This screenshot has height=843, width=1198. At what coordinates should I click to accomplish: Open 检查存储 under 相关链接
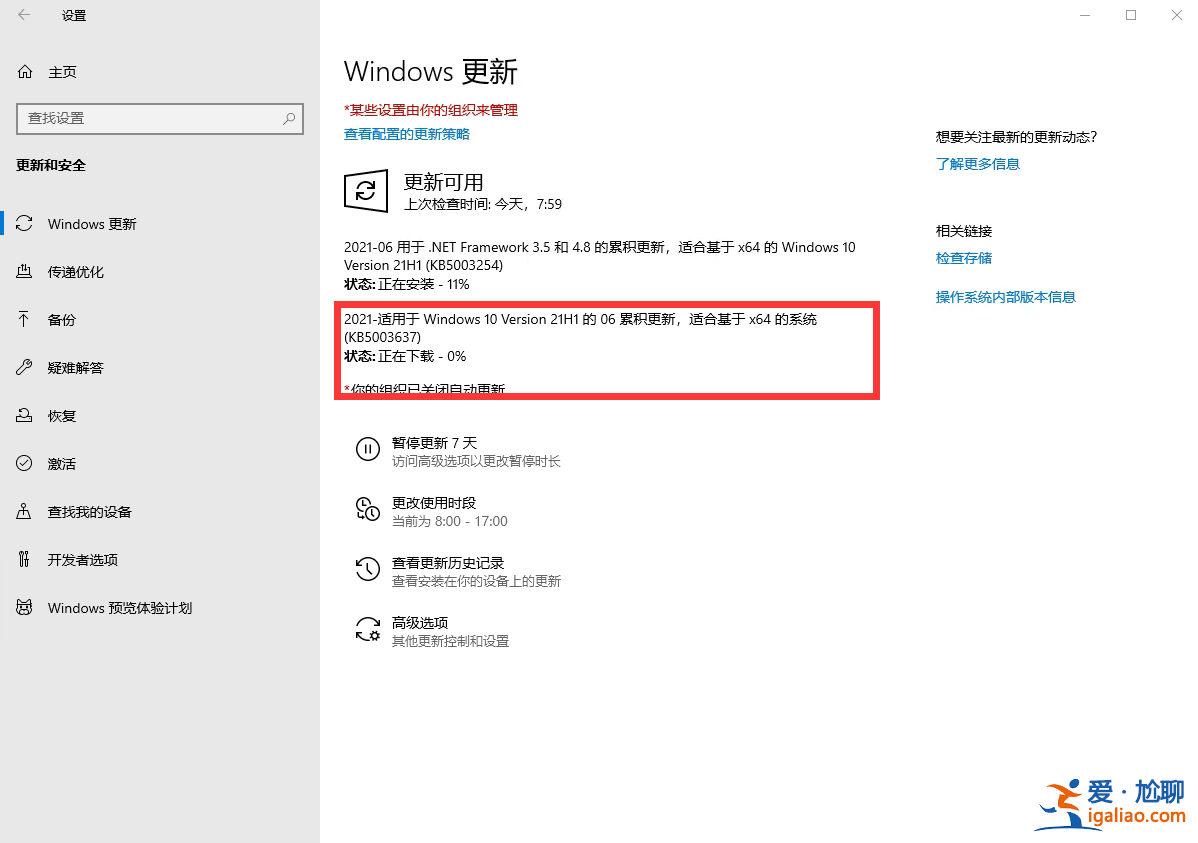(x=963, y=257)
